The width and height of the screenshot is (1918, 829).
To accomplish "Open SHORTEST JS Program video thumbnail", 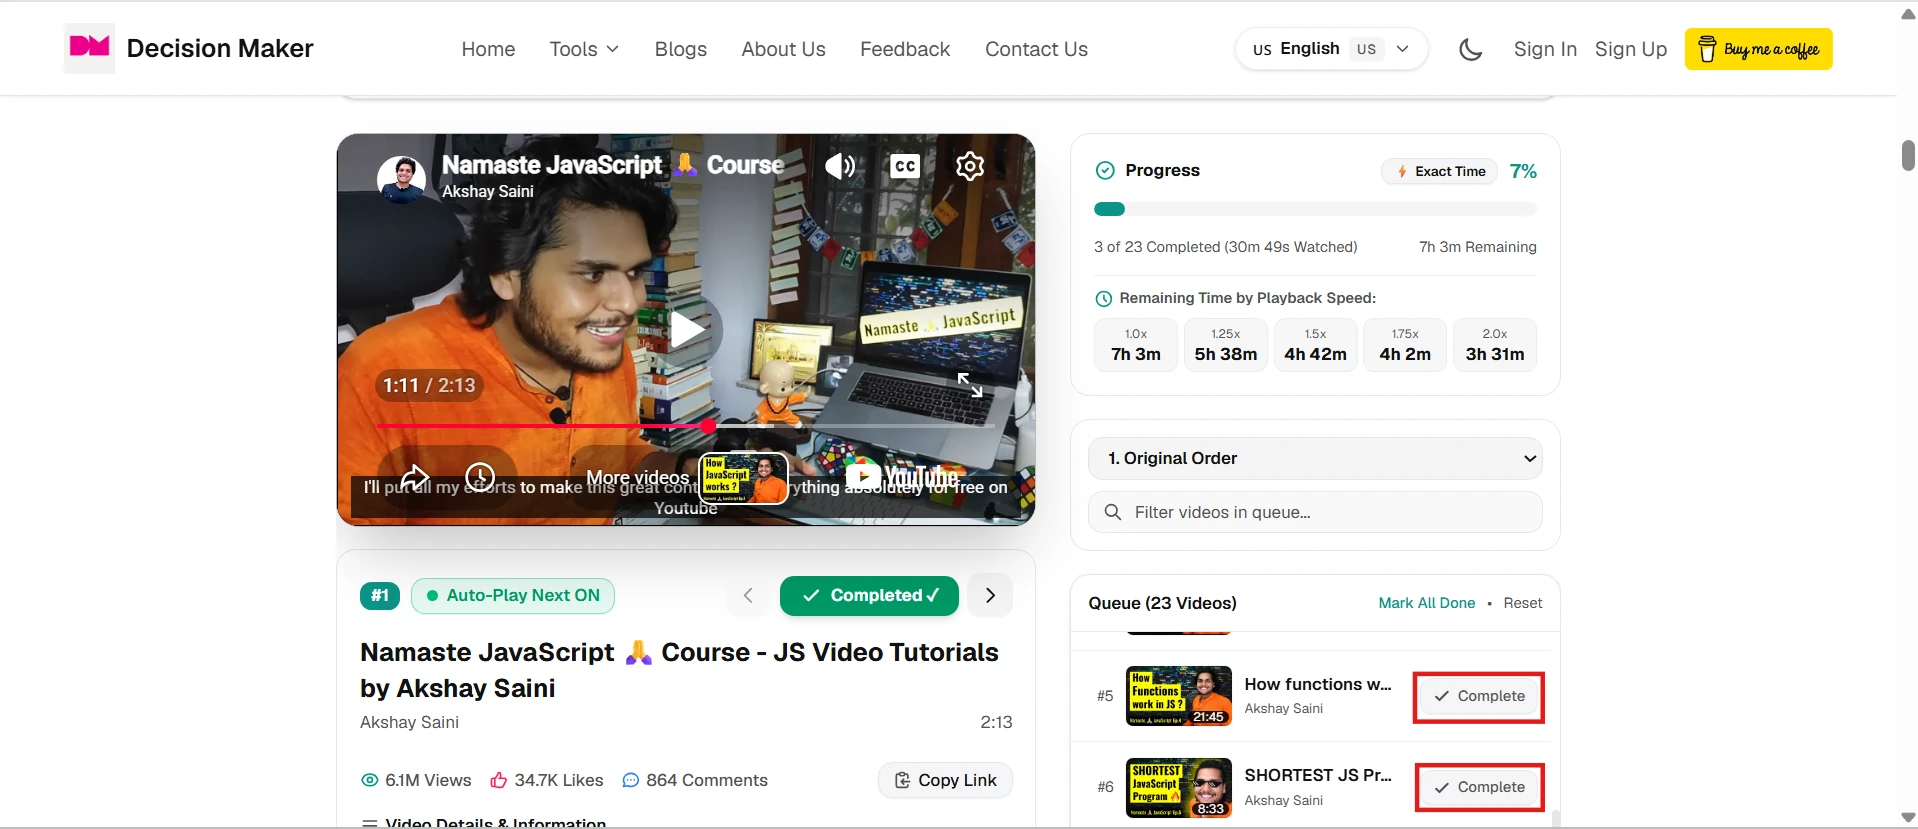I will [x=1178, y=787].
